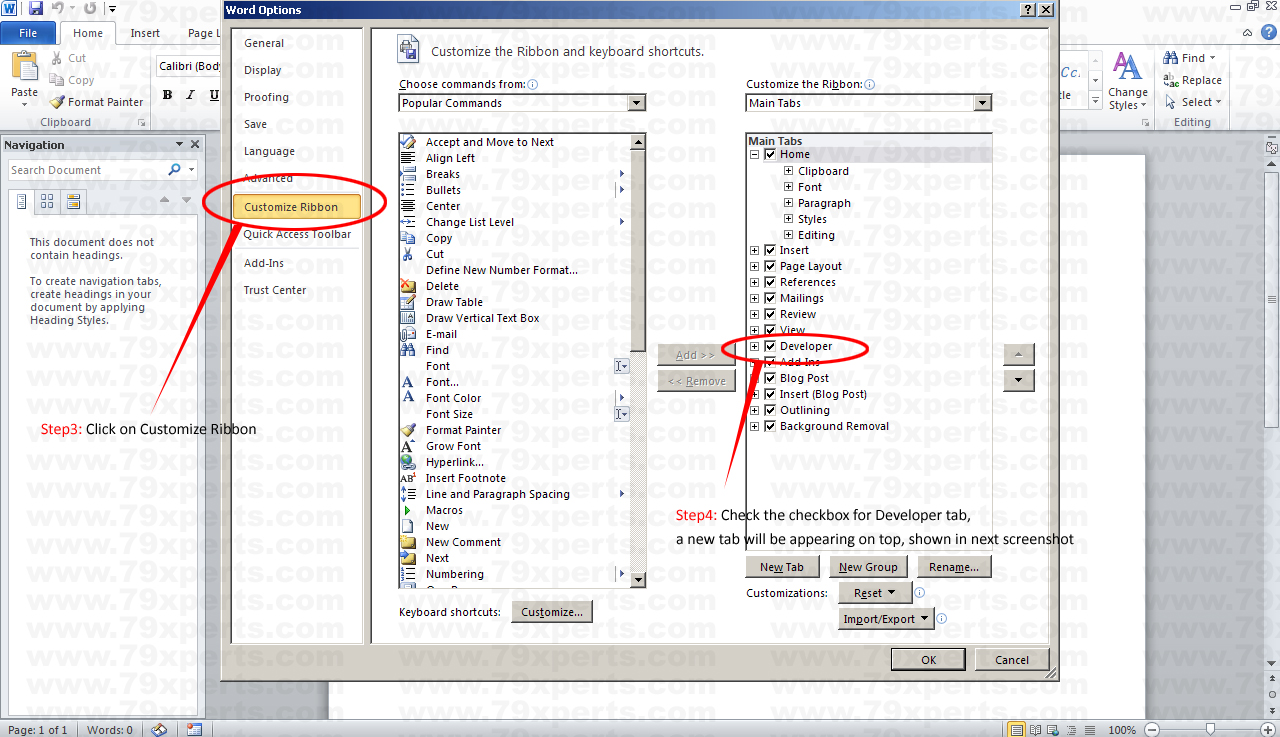Screen dimensions: 1280x737
Task: Click the zoom slider handle in status bar
Action: [x=1210, y=730]
